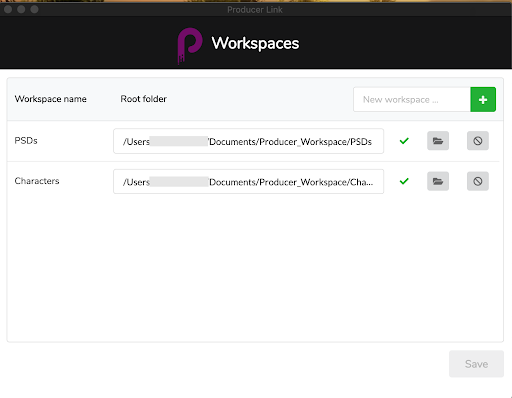Click the Root folder column header
The image size is (512, 398).
click(x=144, y=99)
